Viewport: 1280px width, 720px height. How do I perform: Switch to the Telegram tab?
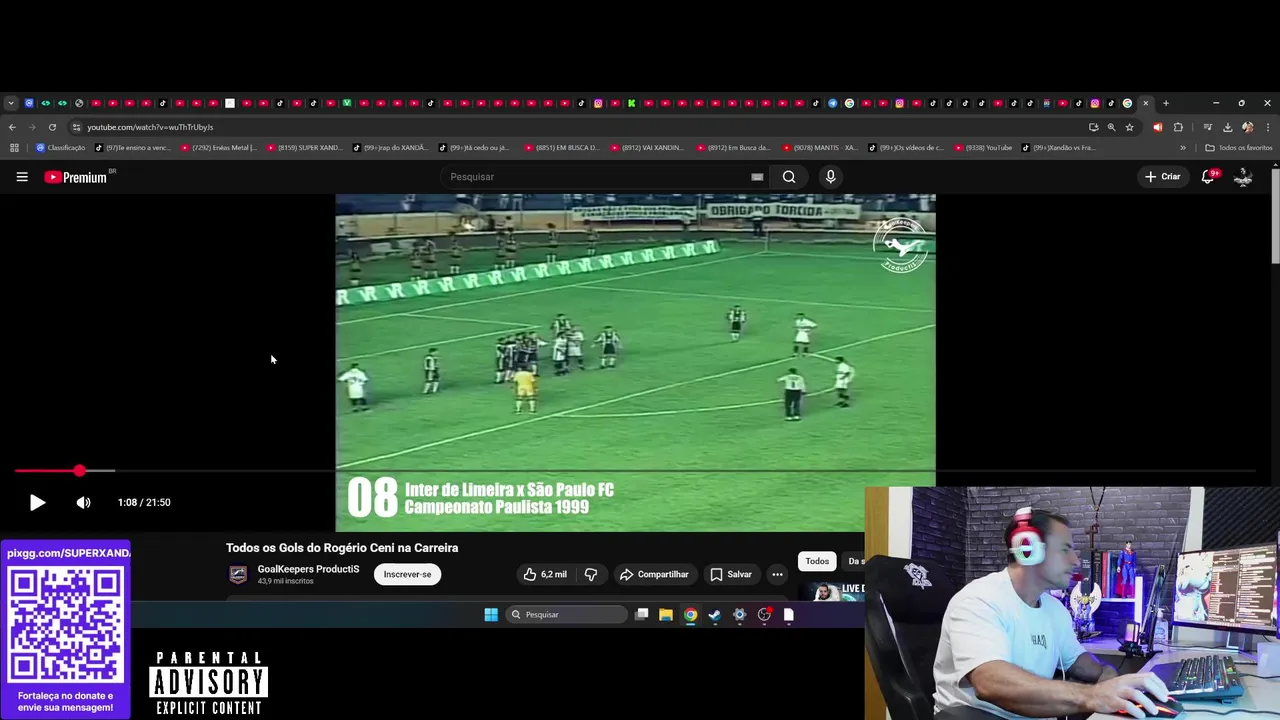coord(833,103)
